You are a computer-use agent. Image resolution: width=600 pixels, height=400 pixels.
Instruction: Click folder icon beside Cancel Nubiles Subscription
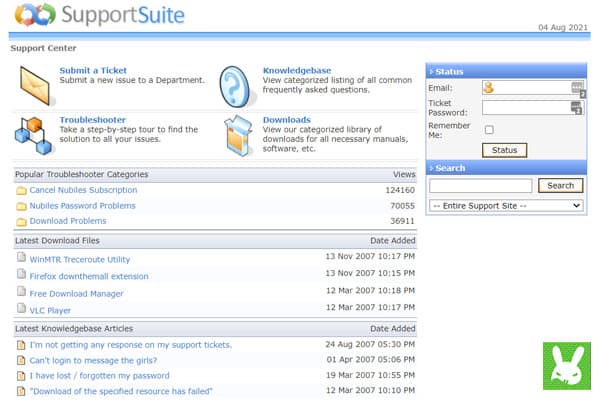coord(21,190)
